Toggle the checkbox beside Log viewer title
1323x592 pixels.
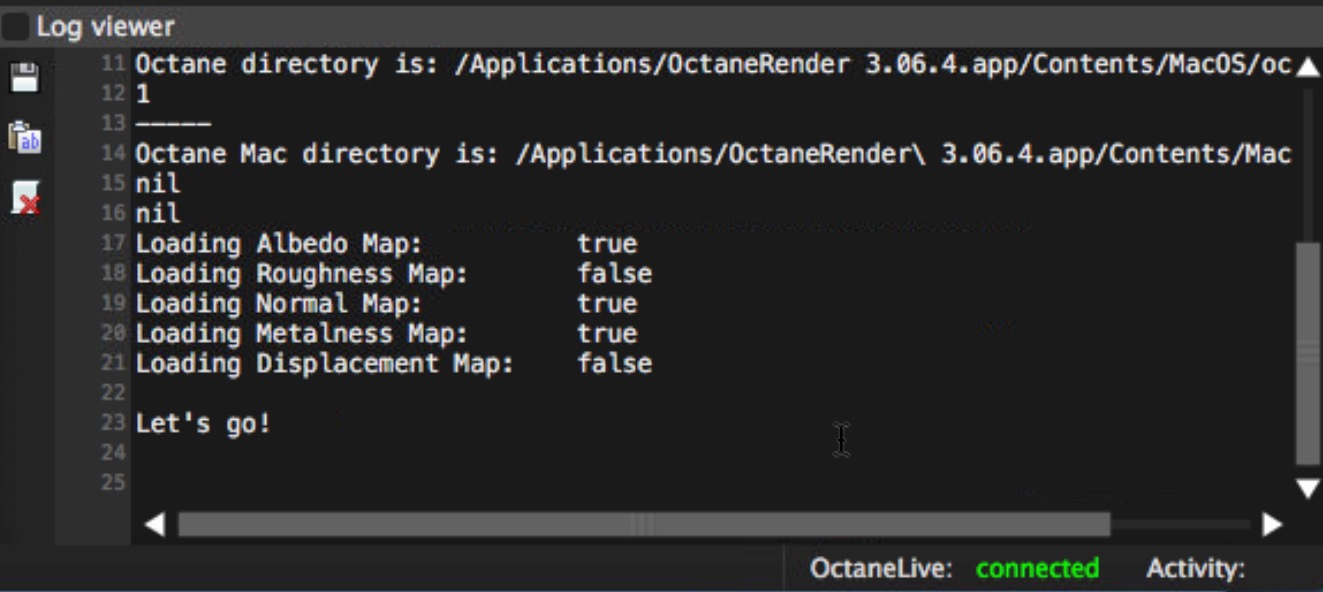pos(15,27)
